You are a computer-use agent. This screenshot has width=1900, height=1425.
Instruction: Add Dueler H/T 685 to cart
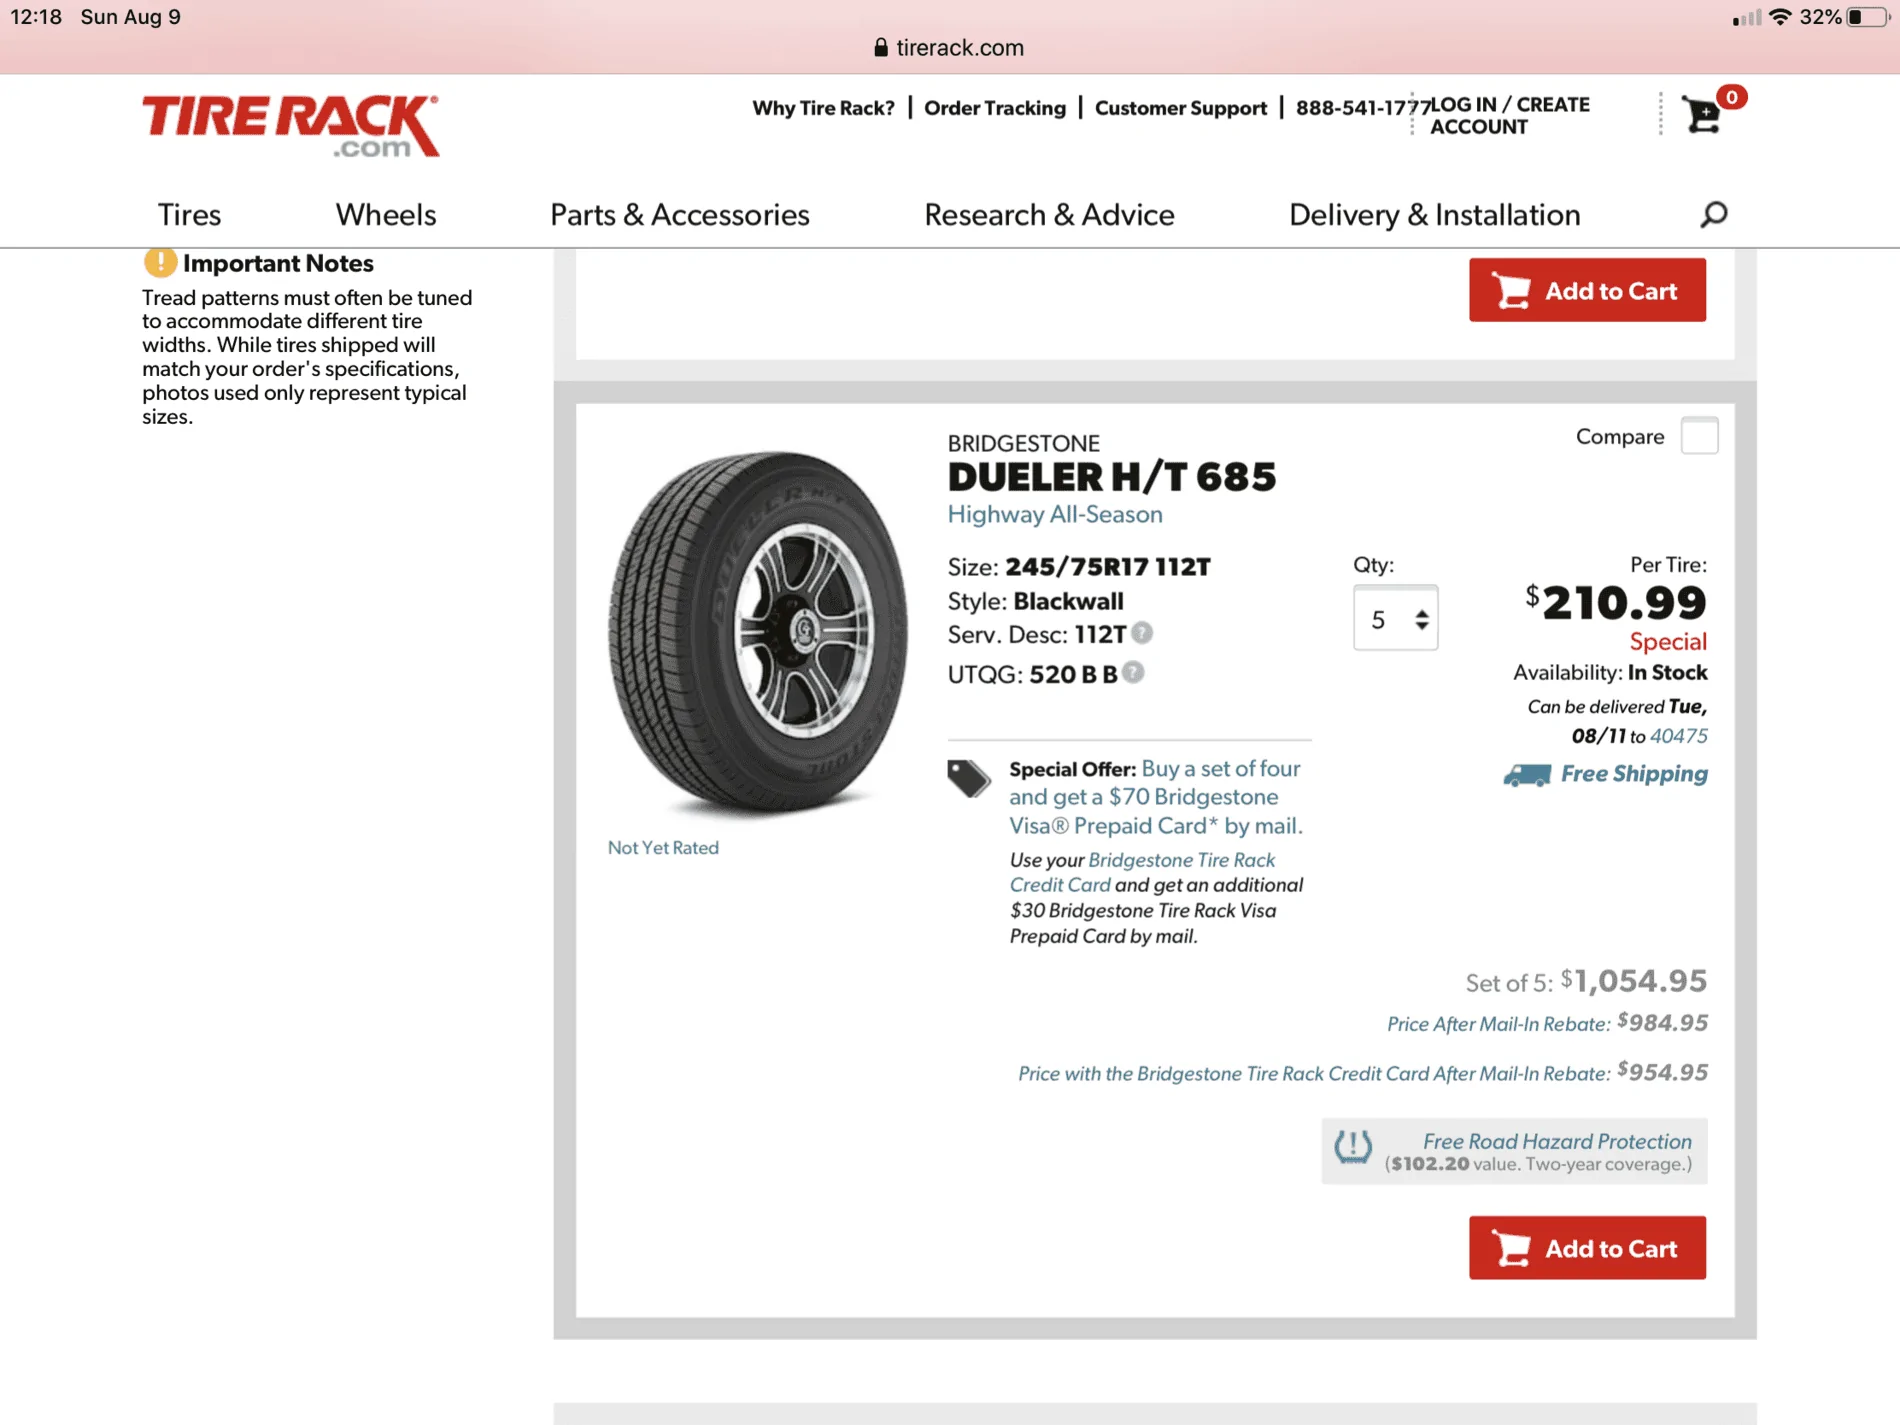coord(1587,1248)
